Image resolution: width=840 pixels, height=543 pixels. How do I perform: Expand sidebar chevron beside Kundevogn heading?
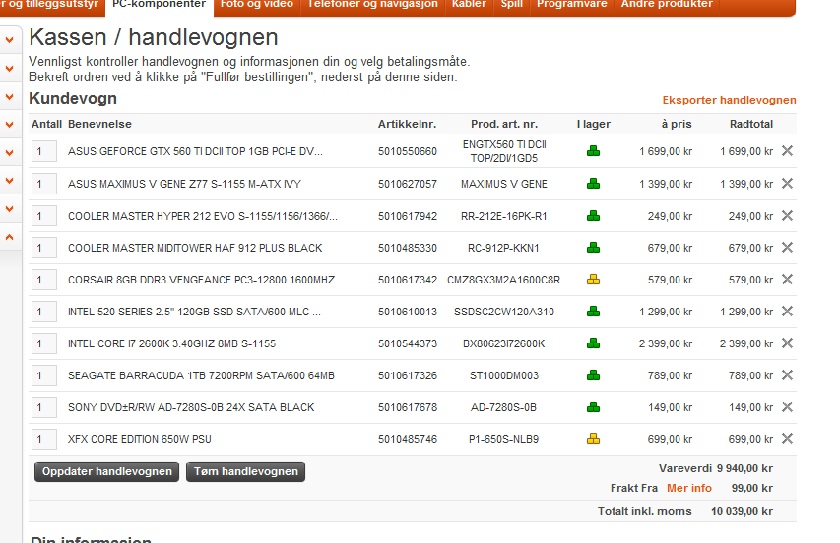point(10,97)
